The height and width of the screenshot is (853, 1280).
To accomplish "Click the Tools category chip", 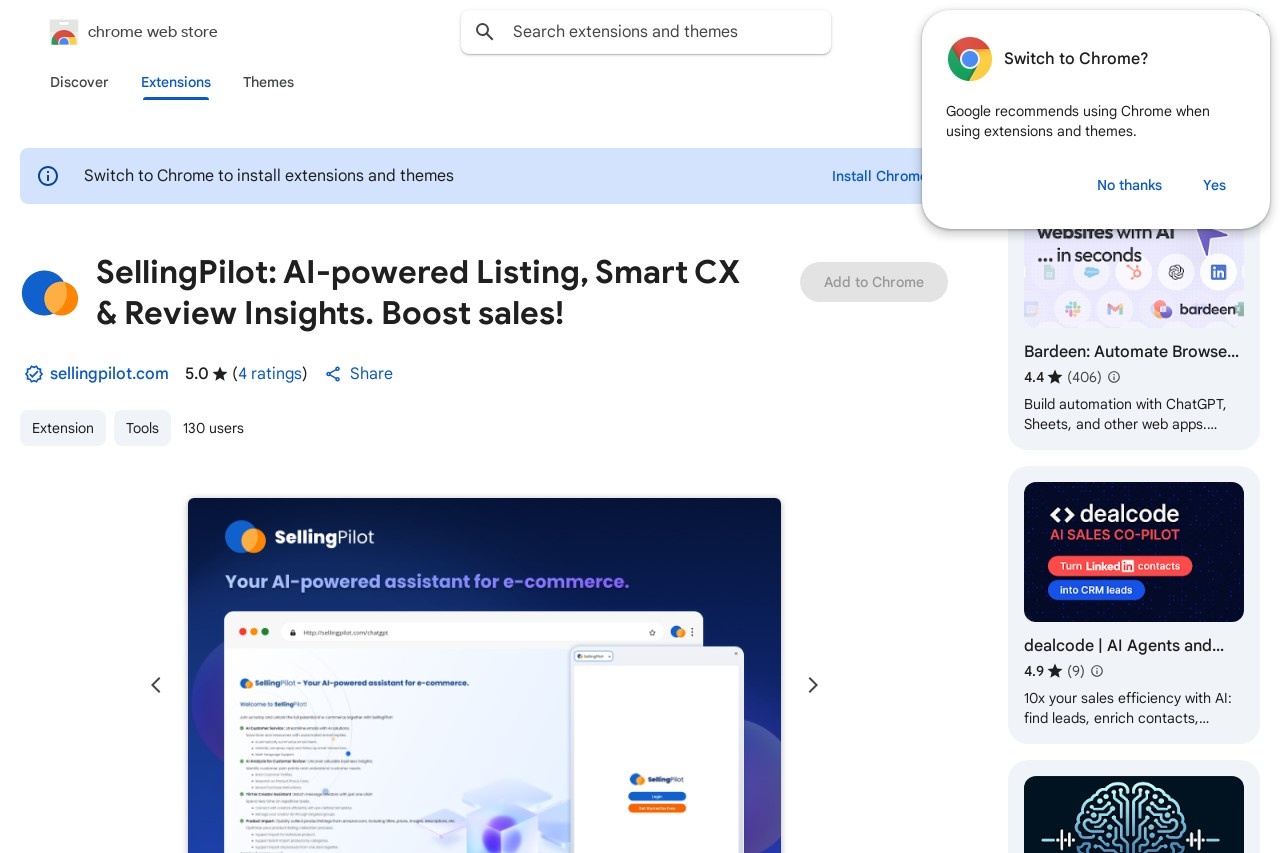I will pyautogui.click(x=142, y=428).
